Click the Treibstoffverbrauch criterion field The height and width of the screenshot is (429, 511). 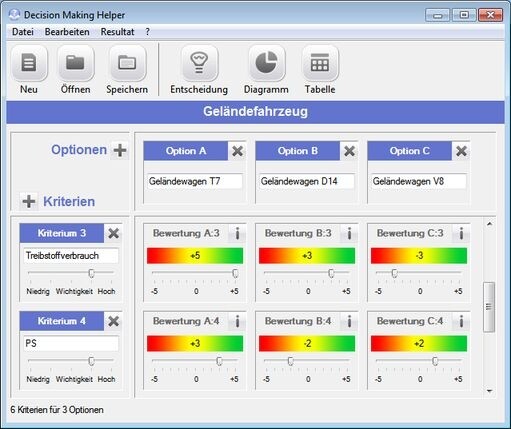(71, 256)
